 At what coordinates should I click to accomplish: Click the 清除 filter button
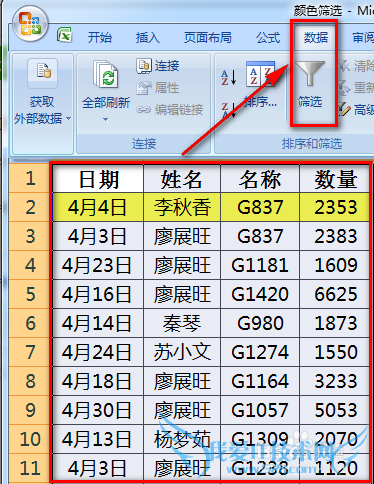coord(356,66)
